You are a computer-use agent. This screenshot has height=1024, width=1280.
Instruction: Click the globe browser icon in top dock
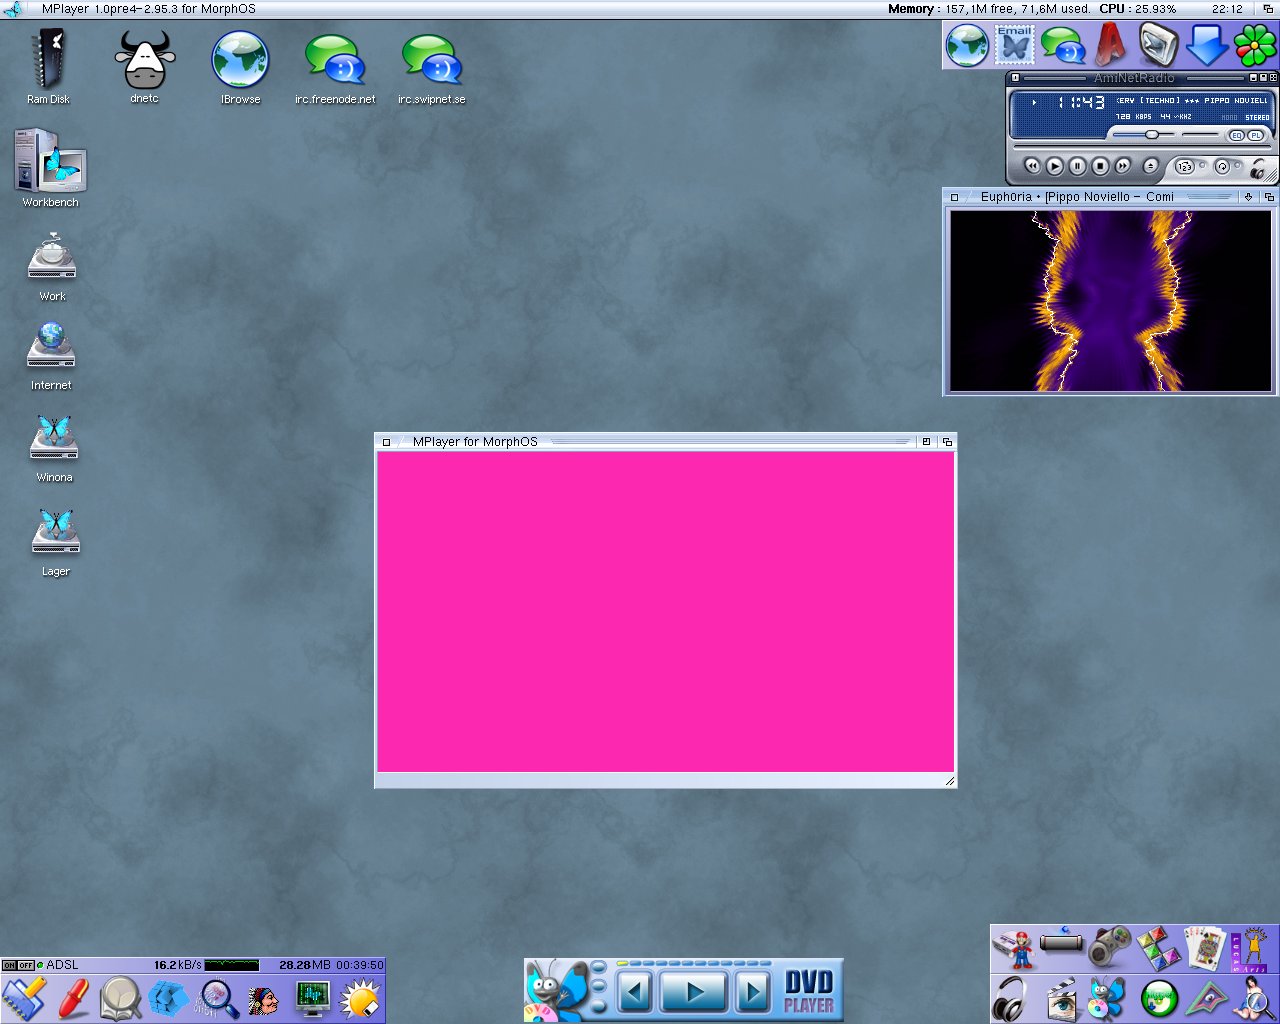pyautogui.click(x=967, y=46)
